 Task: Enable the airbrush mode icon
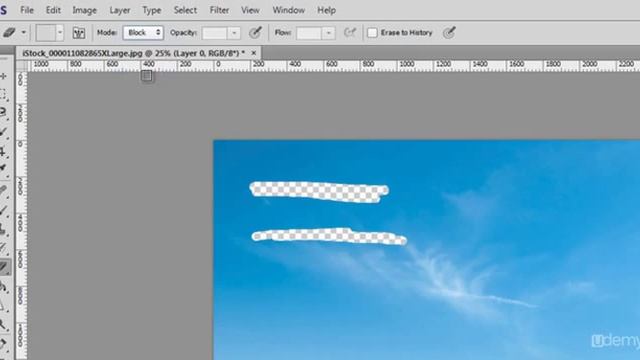click(x=350, y=33)
